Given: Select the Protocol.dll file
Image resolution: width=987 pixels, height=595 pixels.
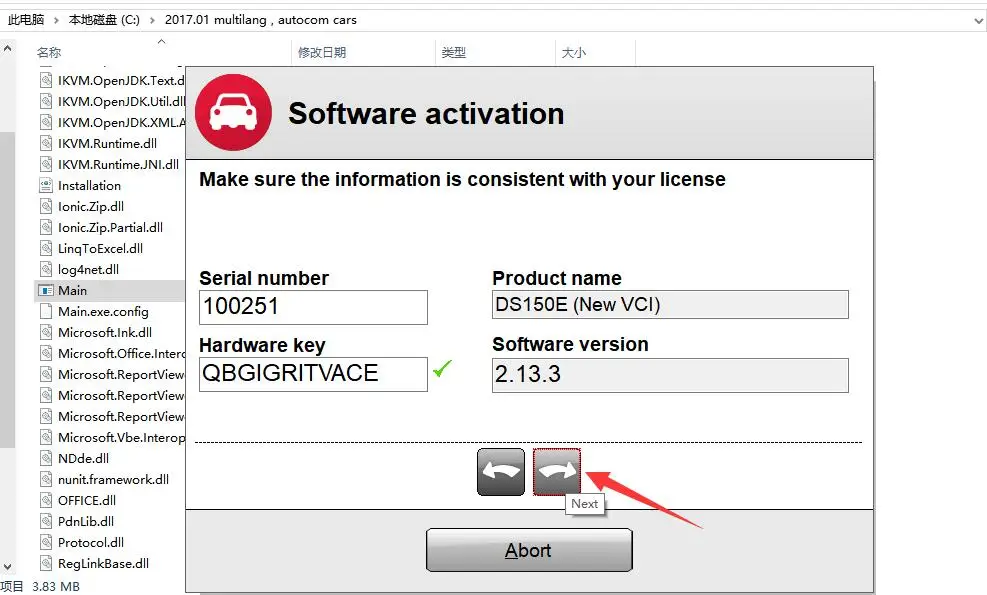Looking at the screenshot, I should tap(90, 542).
